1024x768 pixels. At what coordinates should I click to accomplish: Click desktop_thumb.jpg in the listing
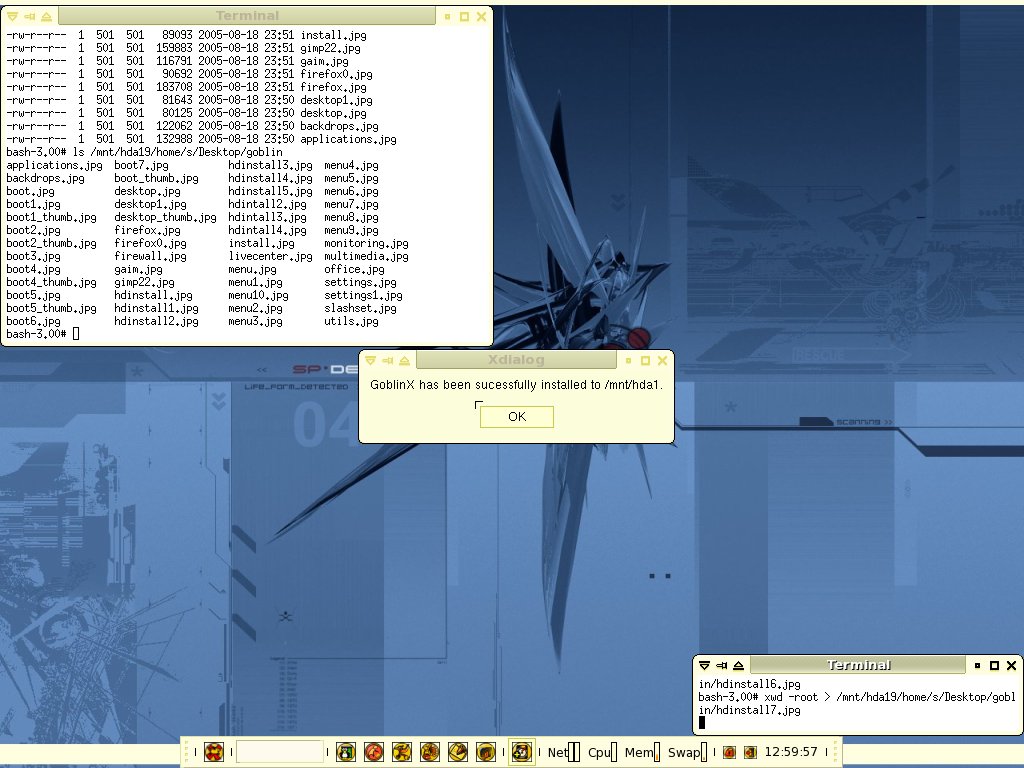coord(165,217)
